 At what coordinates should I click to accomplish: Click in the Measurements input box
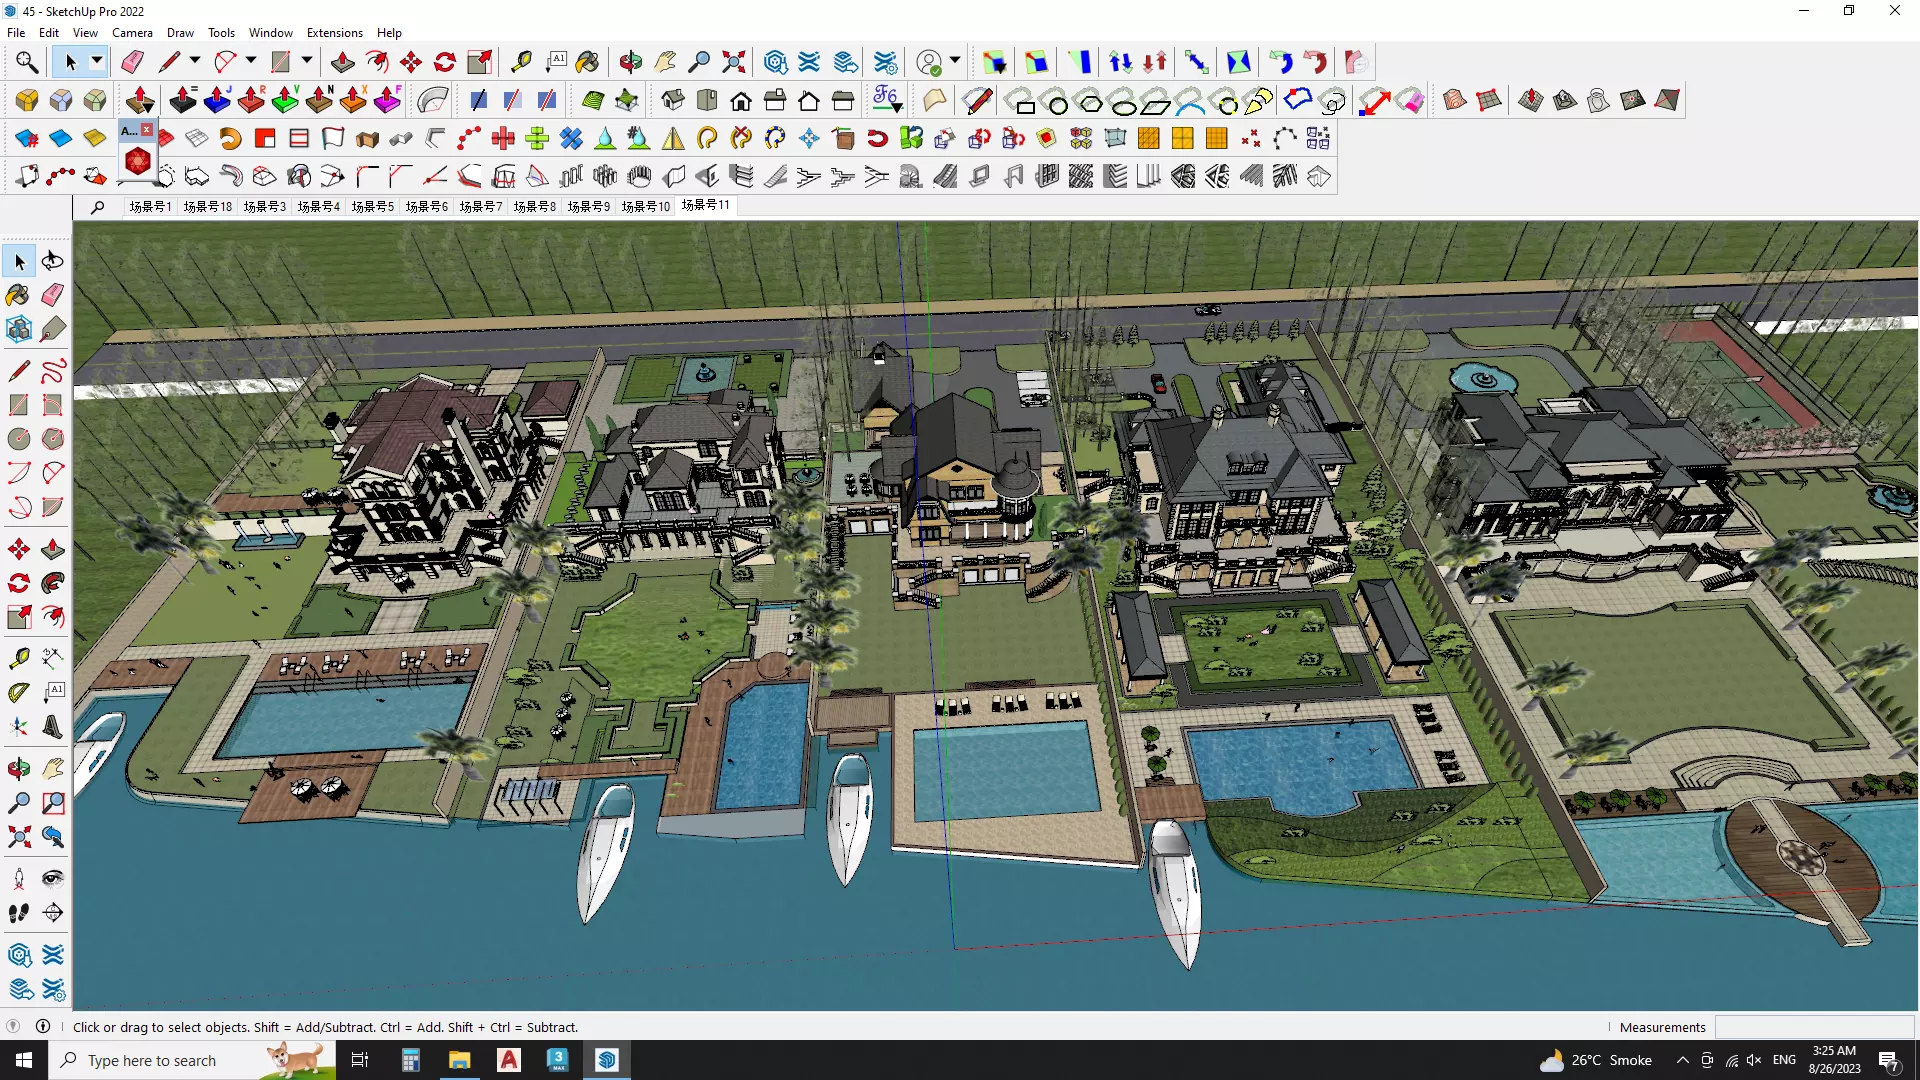[1814, 1027]
